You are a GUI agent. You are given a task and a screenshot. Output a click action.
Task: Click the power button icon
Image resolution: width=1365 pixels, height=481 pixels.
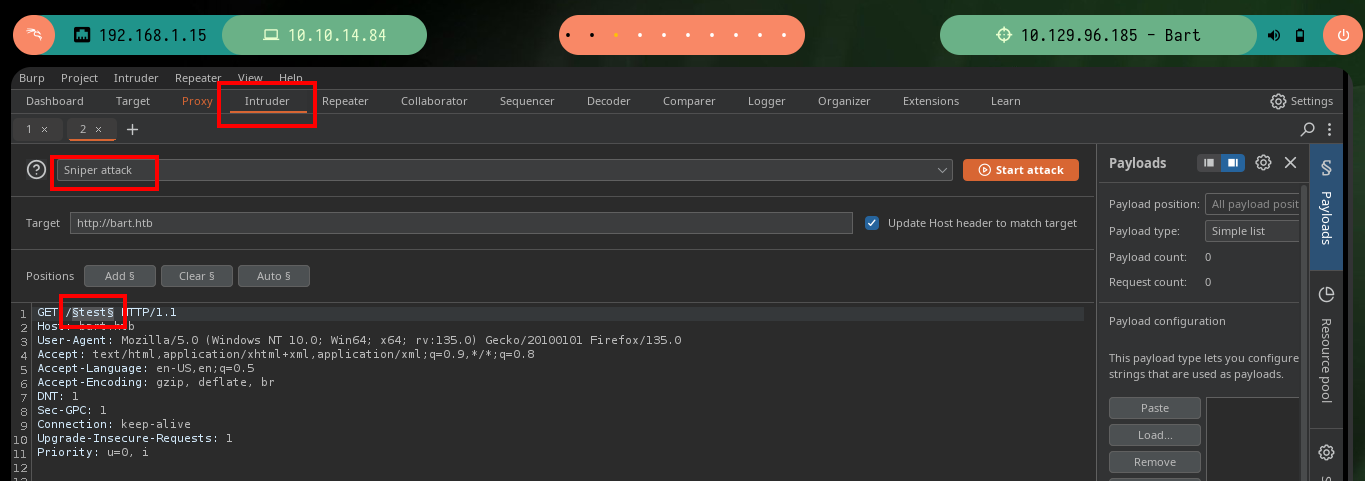pyautogui.click(x=1342, y=35)
